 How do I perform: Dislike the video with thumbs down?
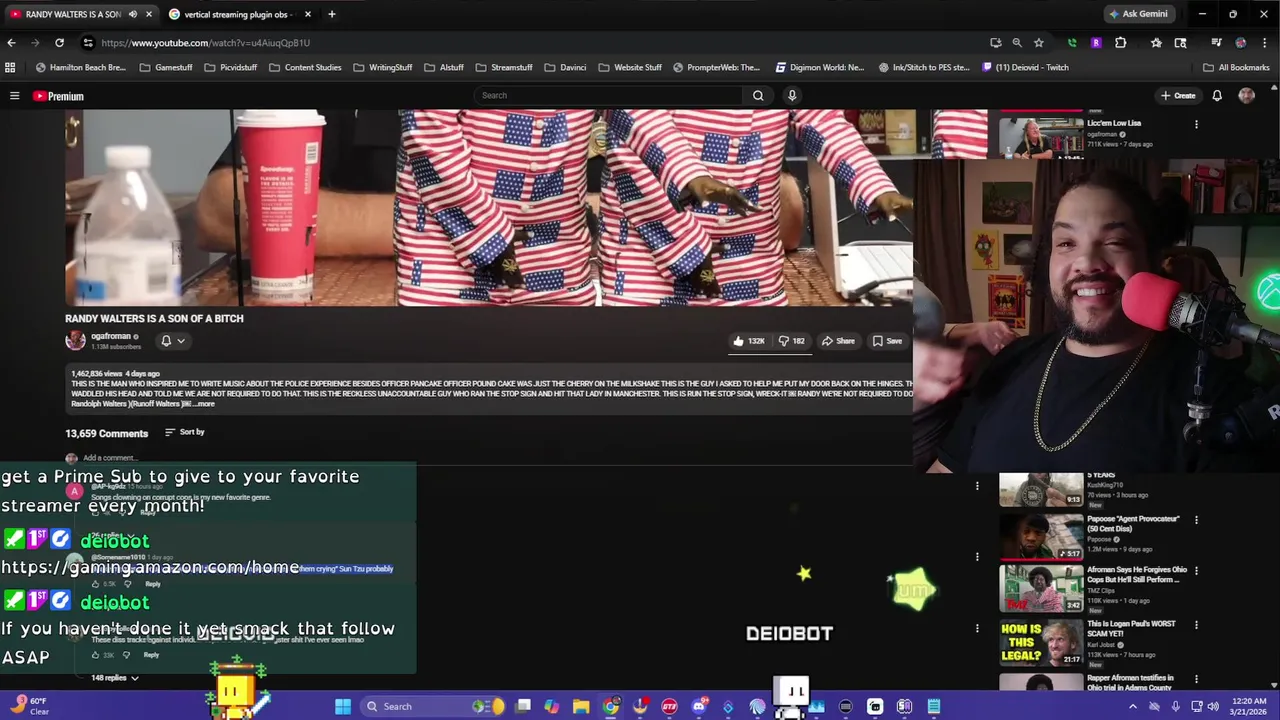click(792, 341)
